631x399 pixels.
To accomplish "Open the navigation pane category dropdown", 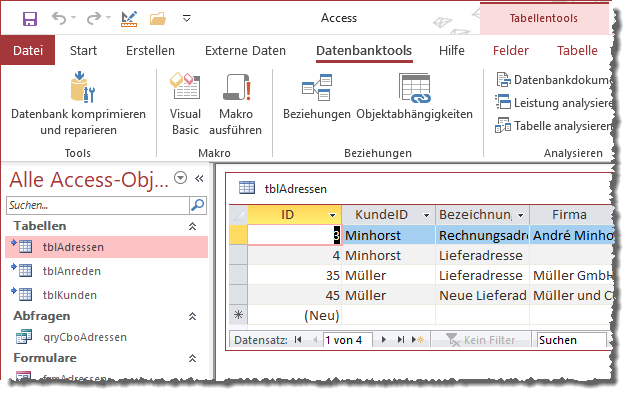I will pos(180,178).
